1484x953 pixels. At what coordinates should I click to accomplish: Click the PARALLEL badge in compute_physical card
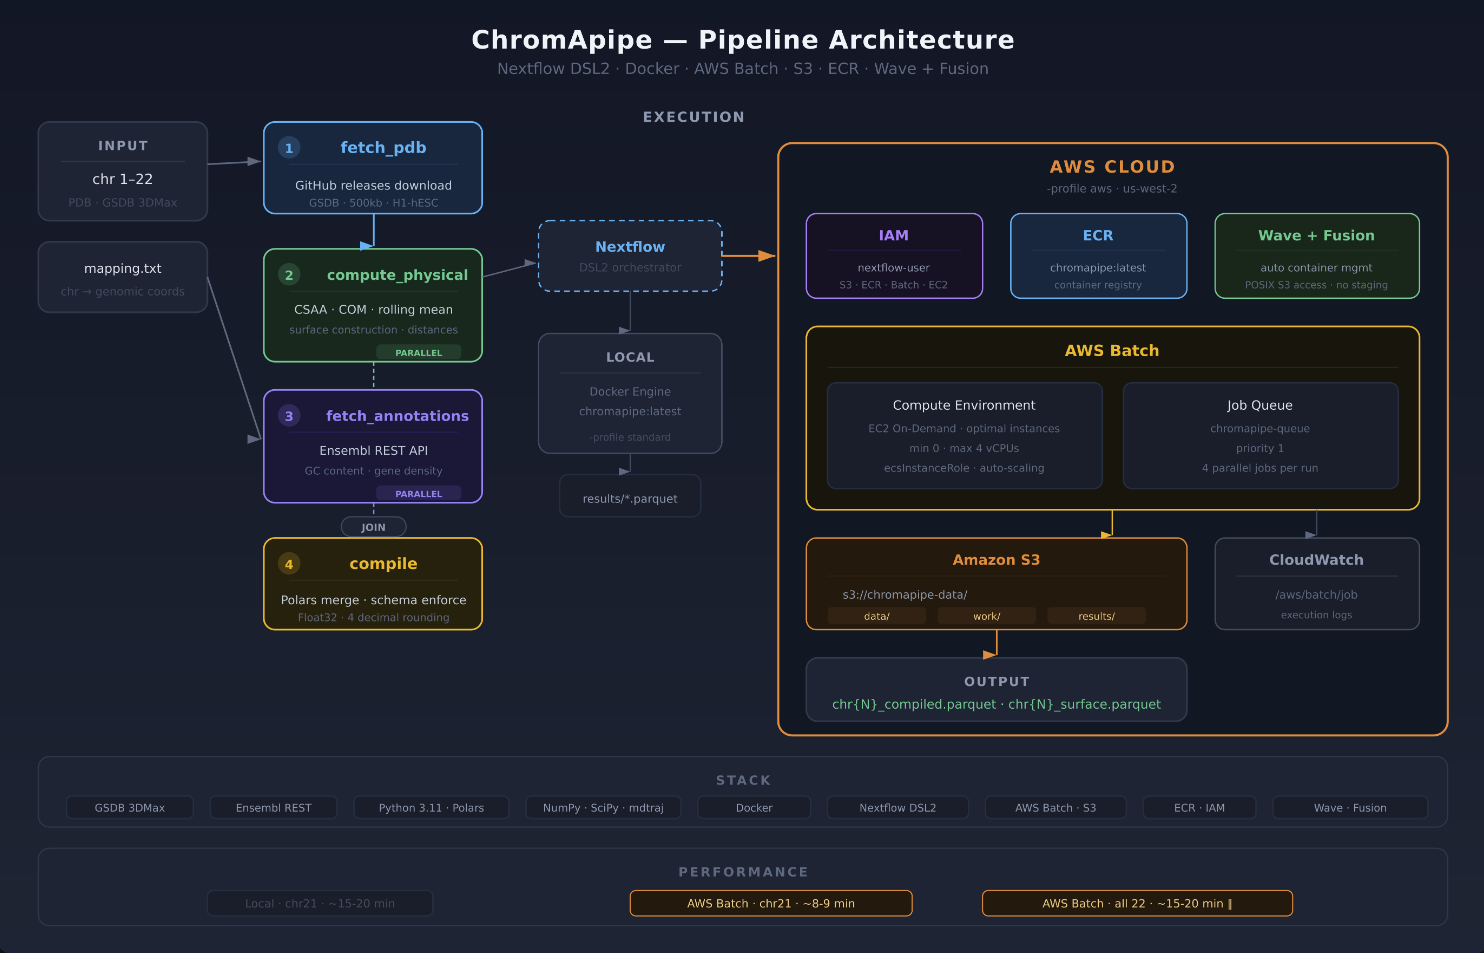click(x=418, y=353)
